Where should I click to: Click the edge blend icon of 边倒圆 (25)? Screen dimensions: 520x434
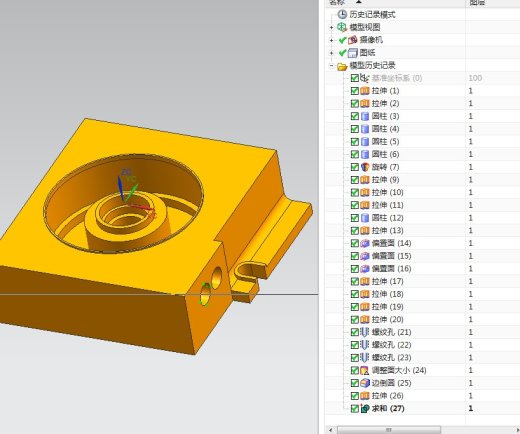click(x=365, y=383)
